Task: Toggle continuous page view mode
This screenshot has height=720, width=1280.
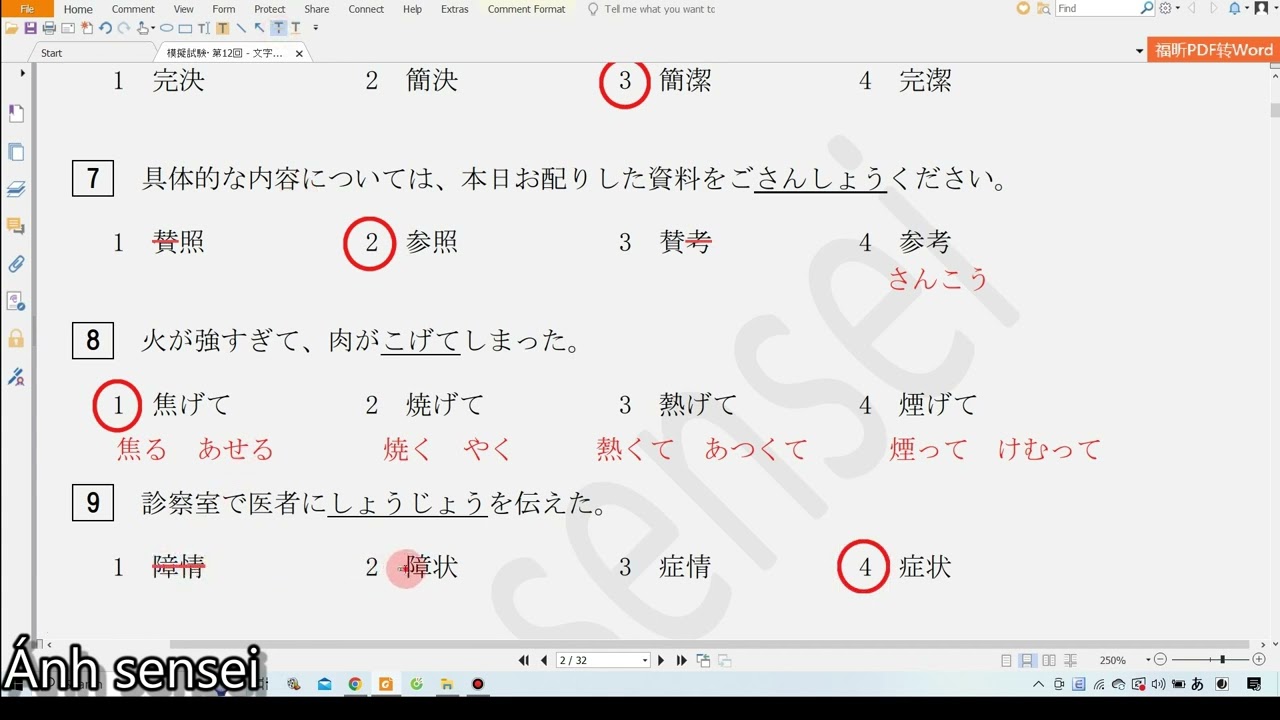Action: point(1027,660)
